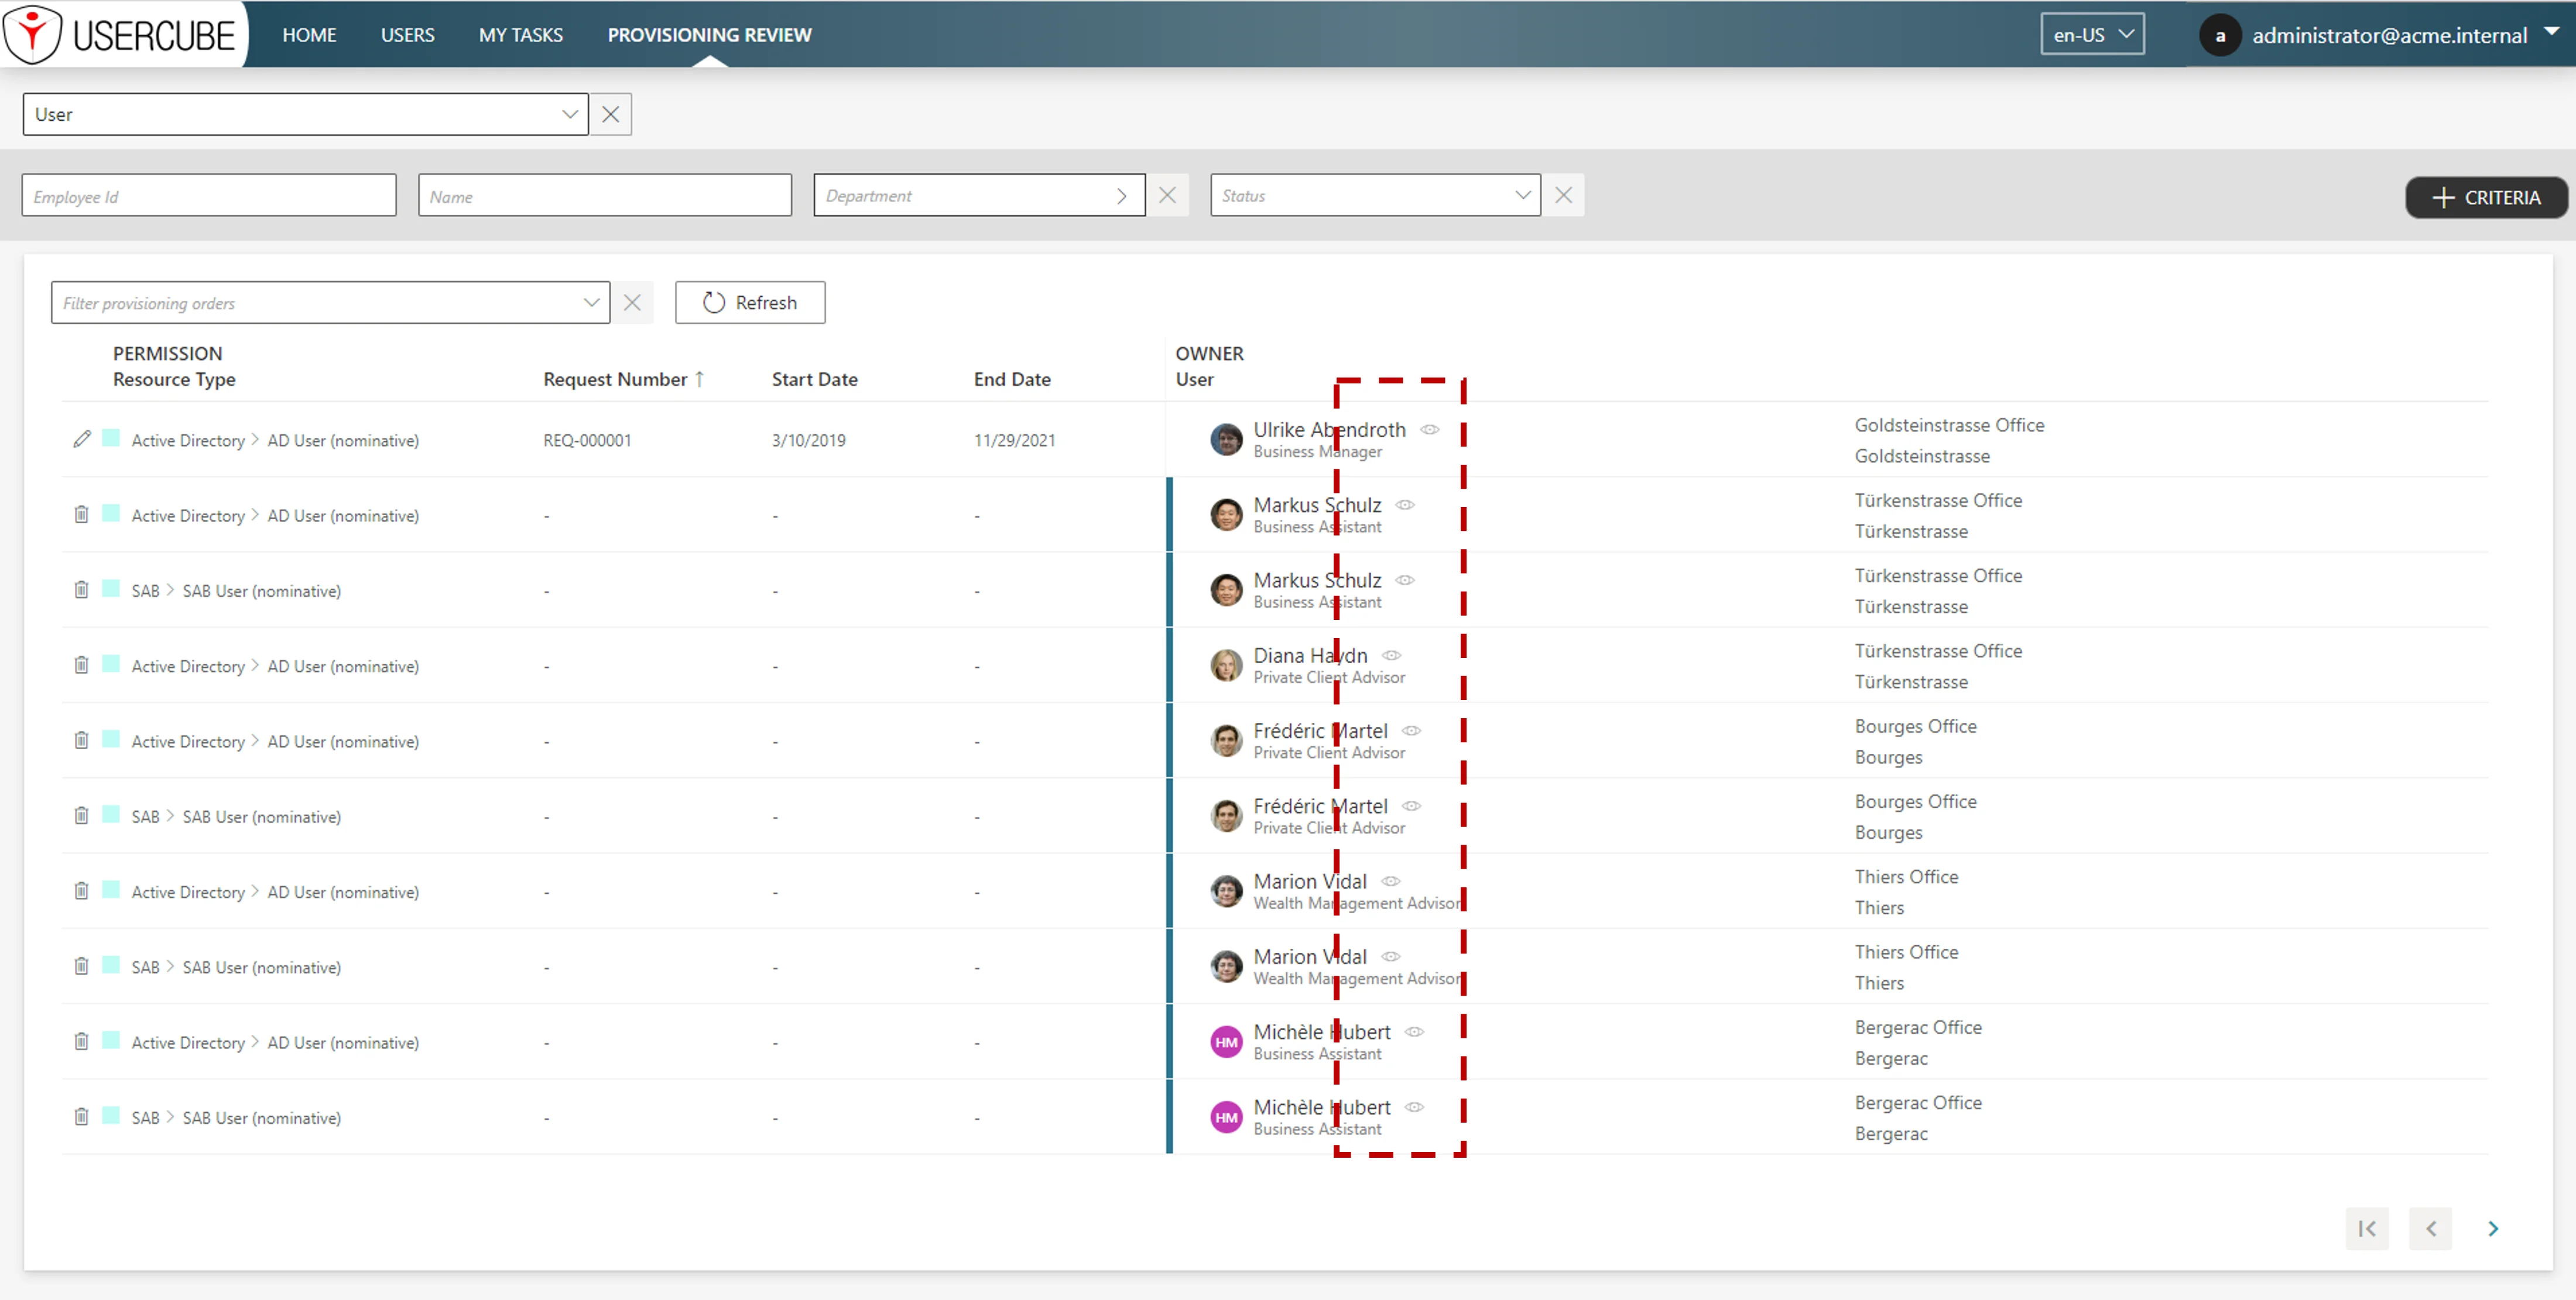Click the color square in the REQ-000001 row

[x=111, y=438]
